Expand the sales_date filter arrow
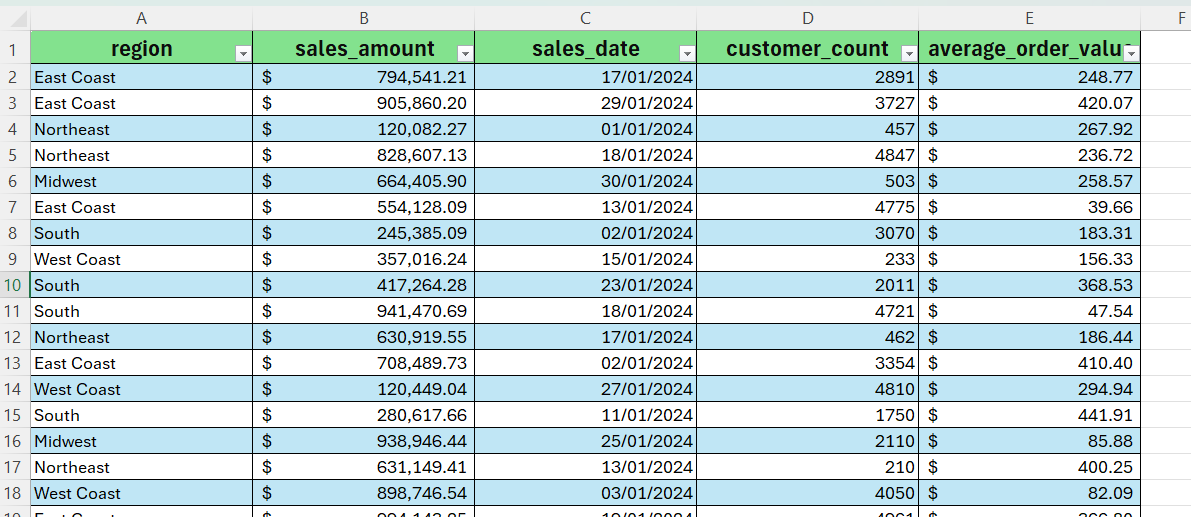This screenshot has width=1191, height=517. coord(686,53)
